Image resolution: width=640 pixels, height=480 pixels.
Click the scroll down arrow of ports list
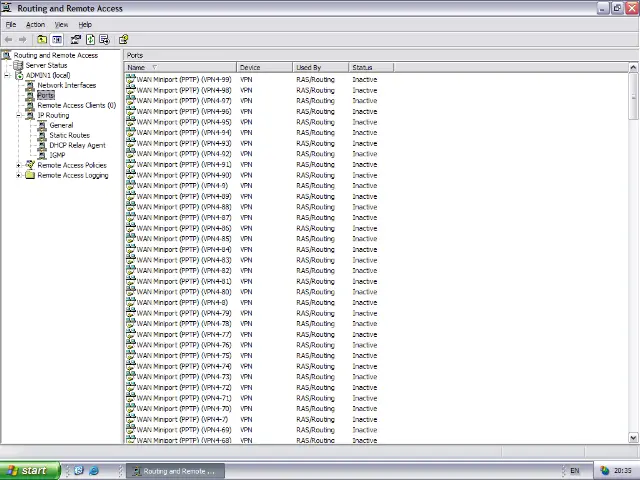[x=633, y=438]
